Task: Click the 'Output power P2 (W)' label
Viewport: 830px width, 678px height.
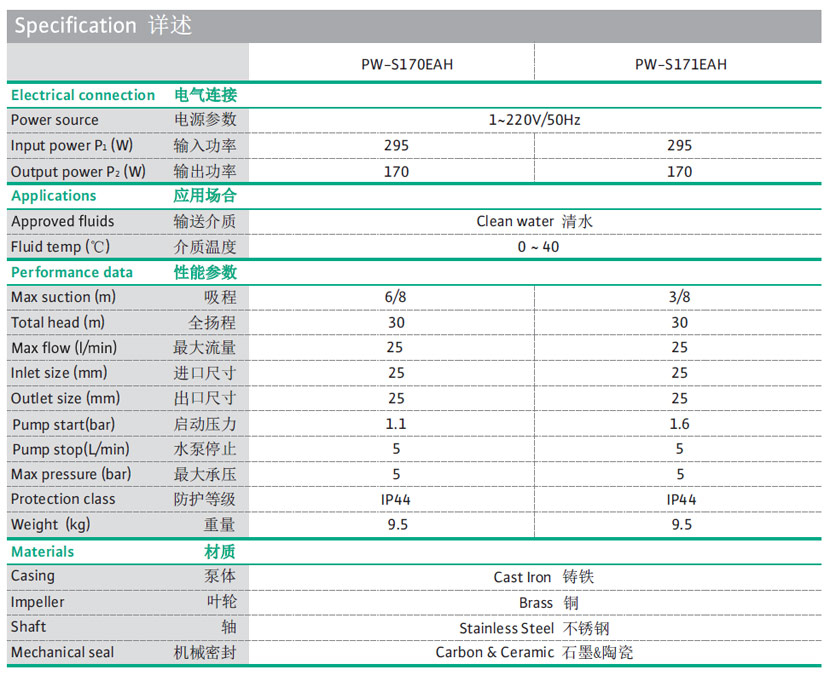Action: (78, 172)
